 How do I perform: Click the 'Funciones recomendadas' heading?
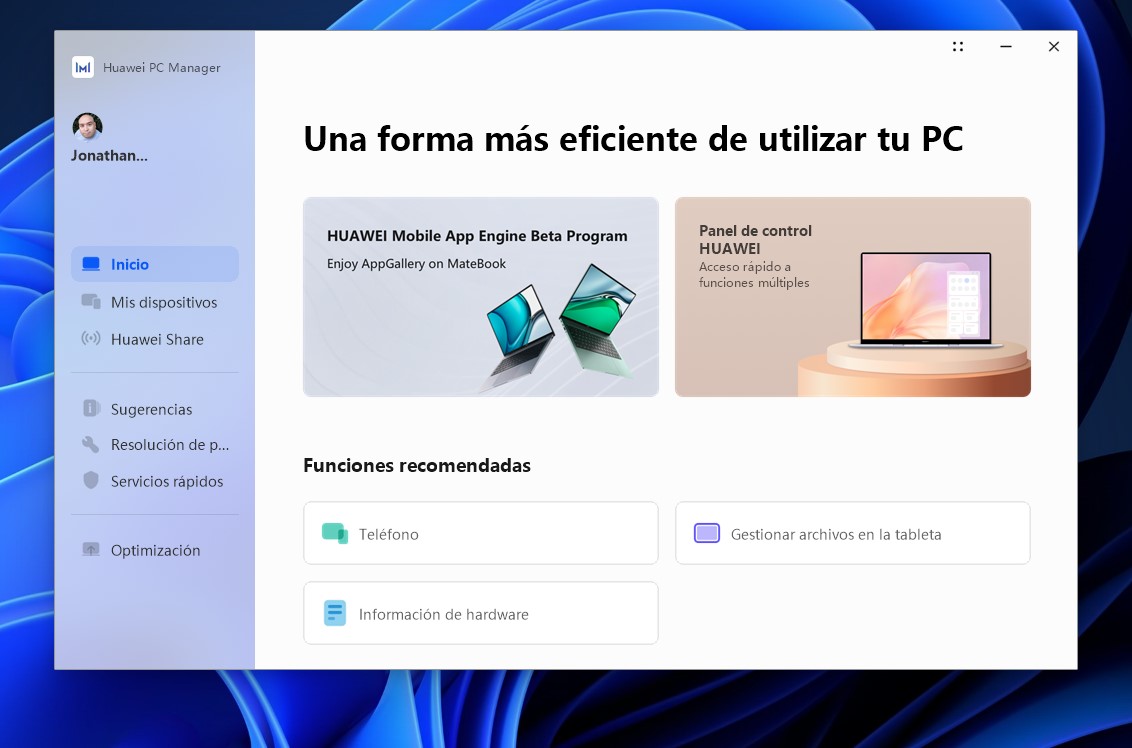(417, 465)
